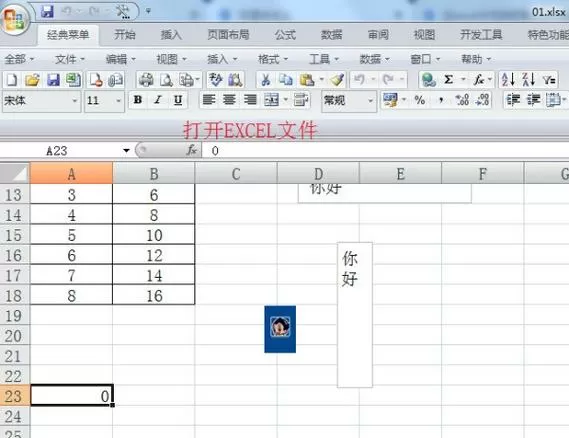This screenshot has width=569, height=438.
Task: Click the Percent style icon
Action: tap(420, 100)
